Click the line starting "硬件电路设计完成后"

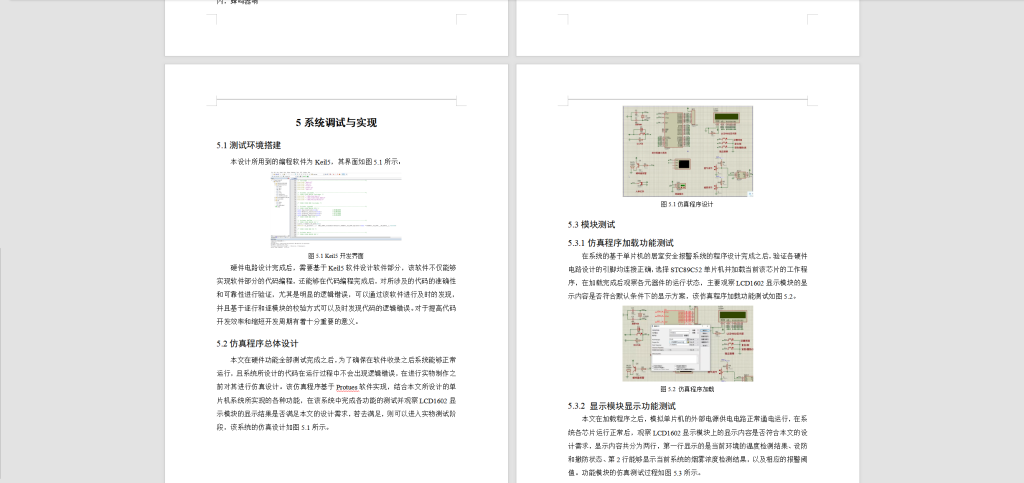pyautogui.click(x=343, y=268)
